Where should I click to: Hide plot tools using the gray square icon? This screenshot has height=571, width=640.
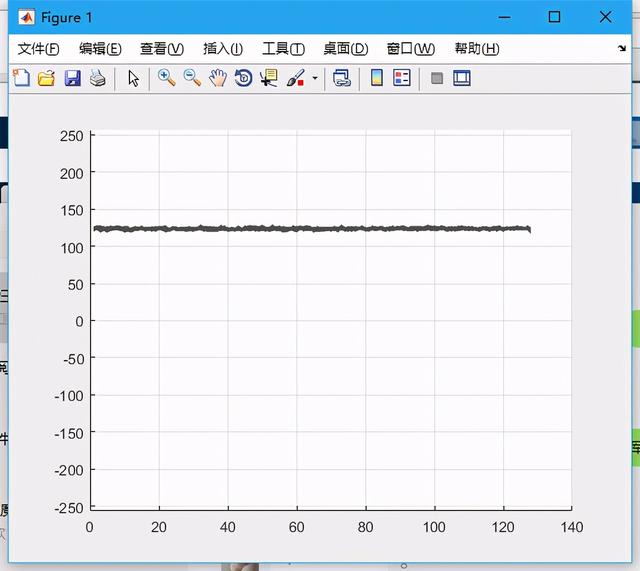click(436, 78)
